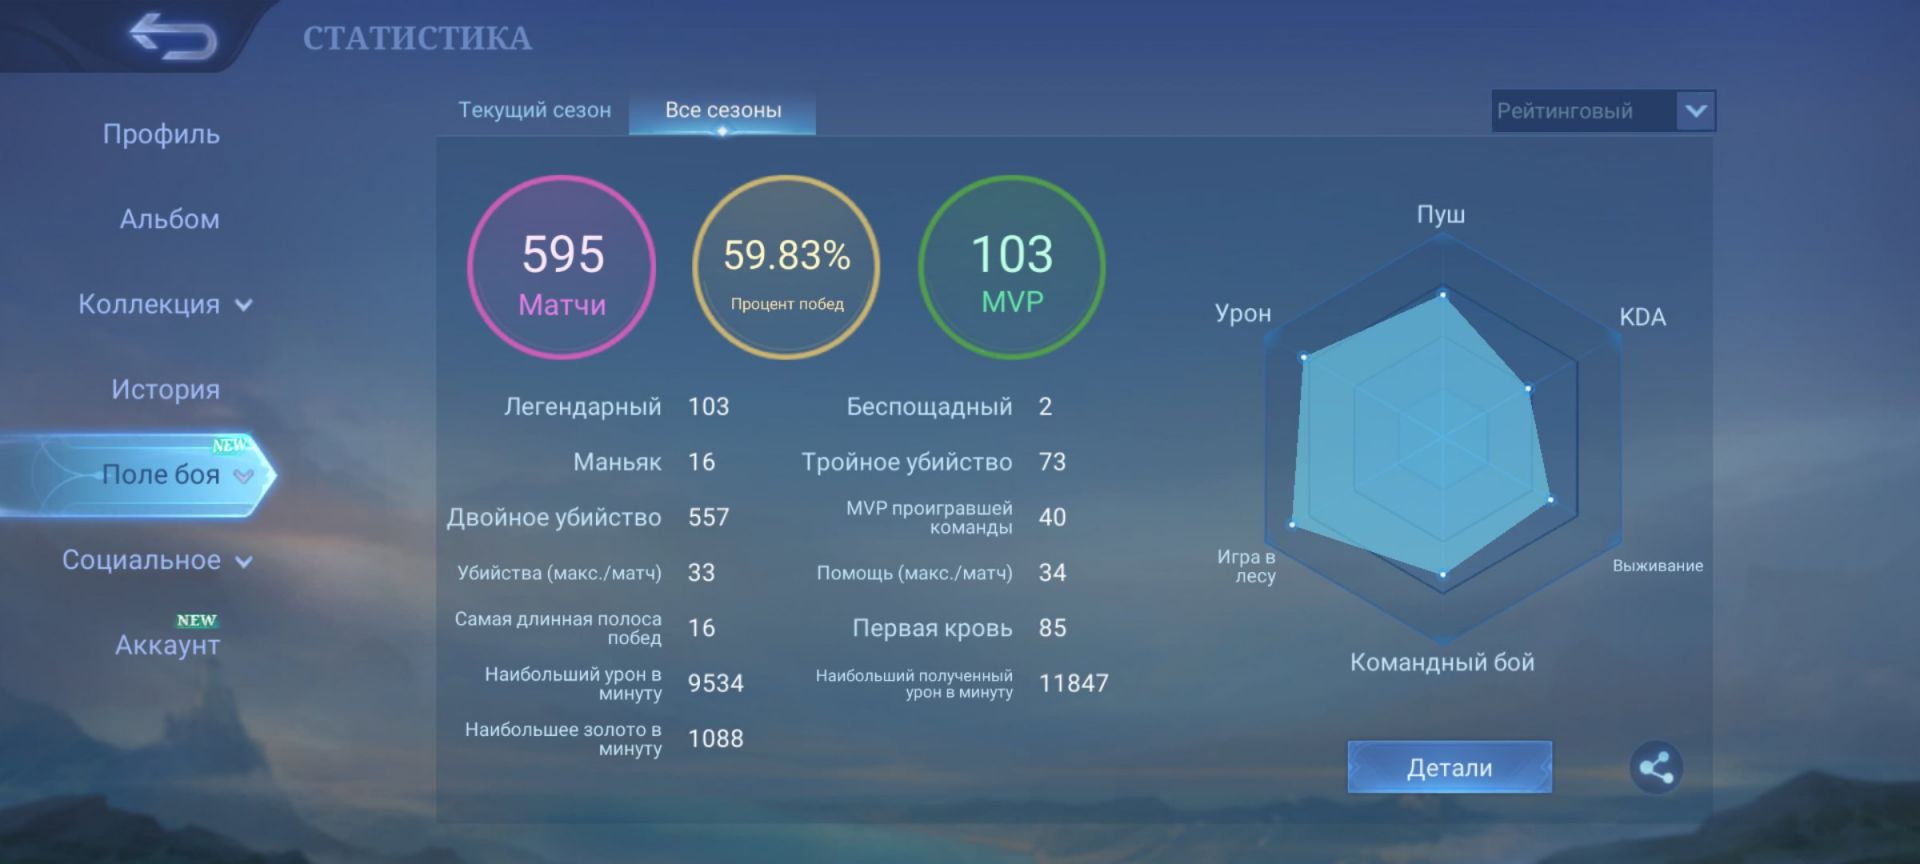Click the Командный бой chart label

[x=1441, y=662]
